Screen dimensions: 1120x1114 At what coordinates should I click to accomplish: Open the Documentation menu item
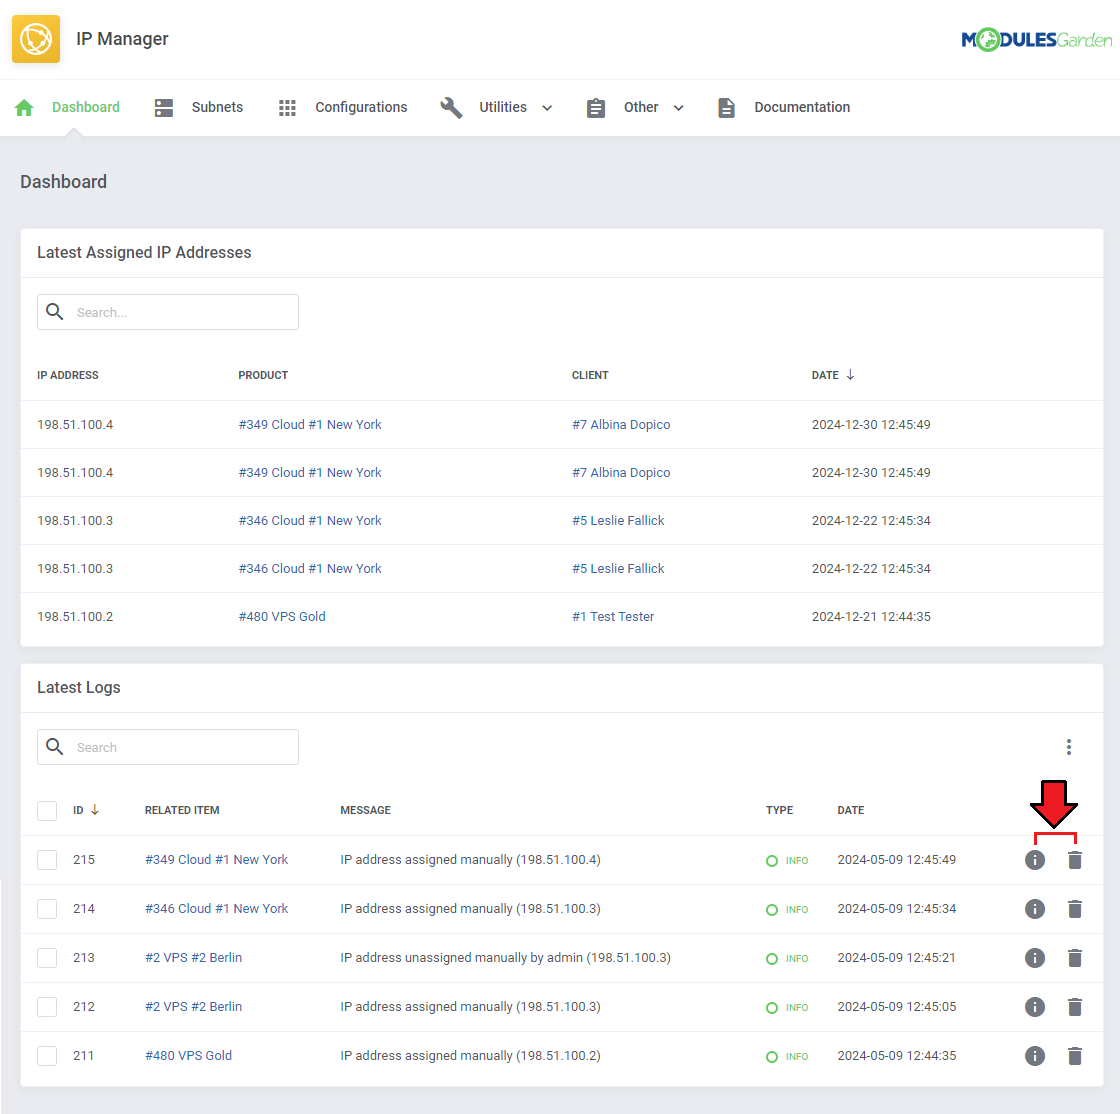[802, 107]
